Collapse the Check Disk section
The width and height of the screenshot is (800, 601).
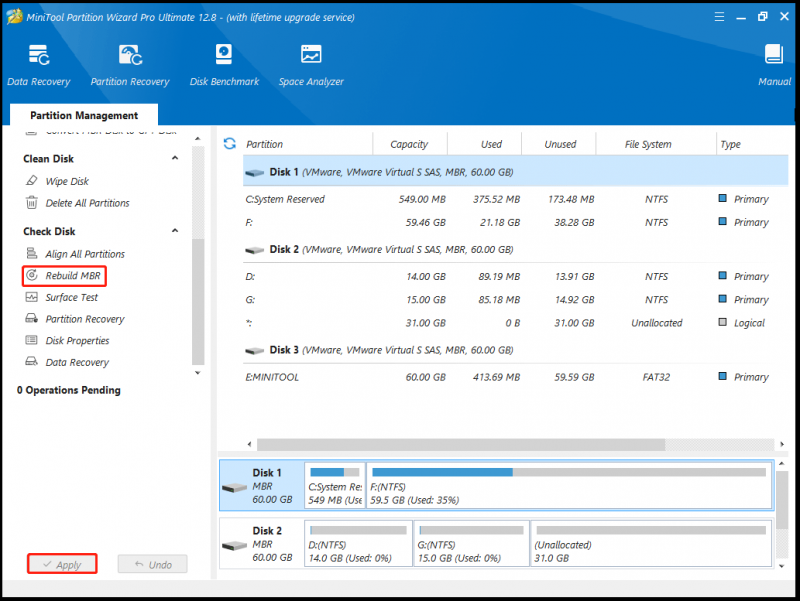click(x=175, y=231)
